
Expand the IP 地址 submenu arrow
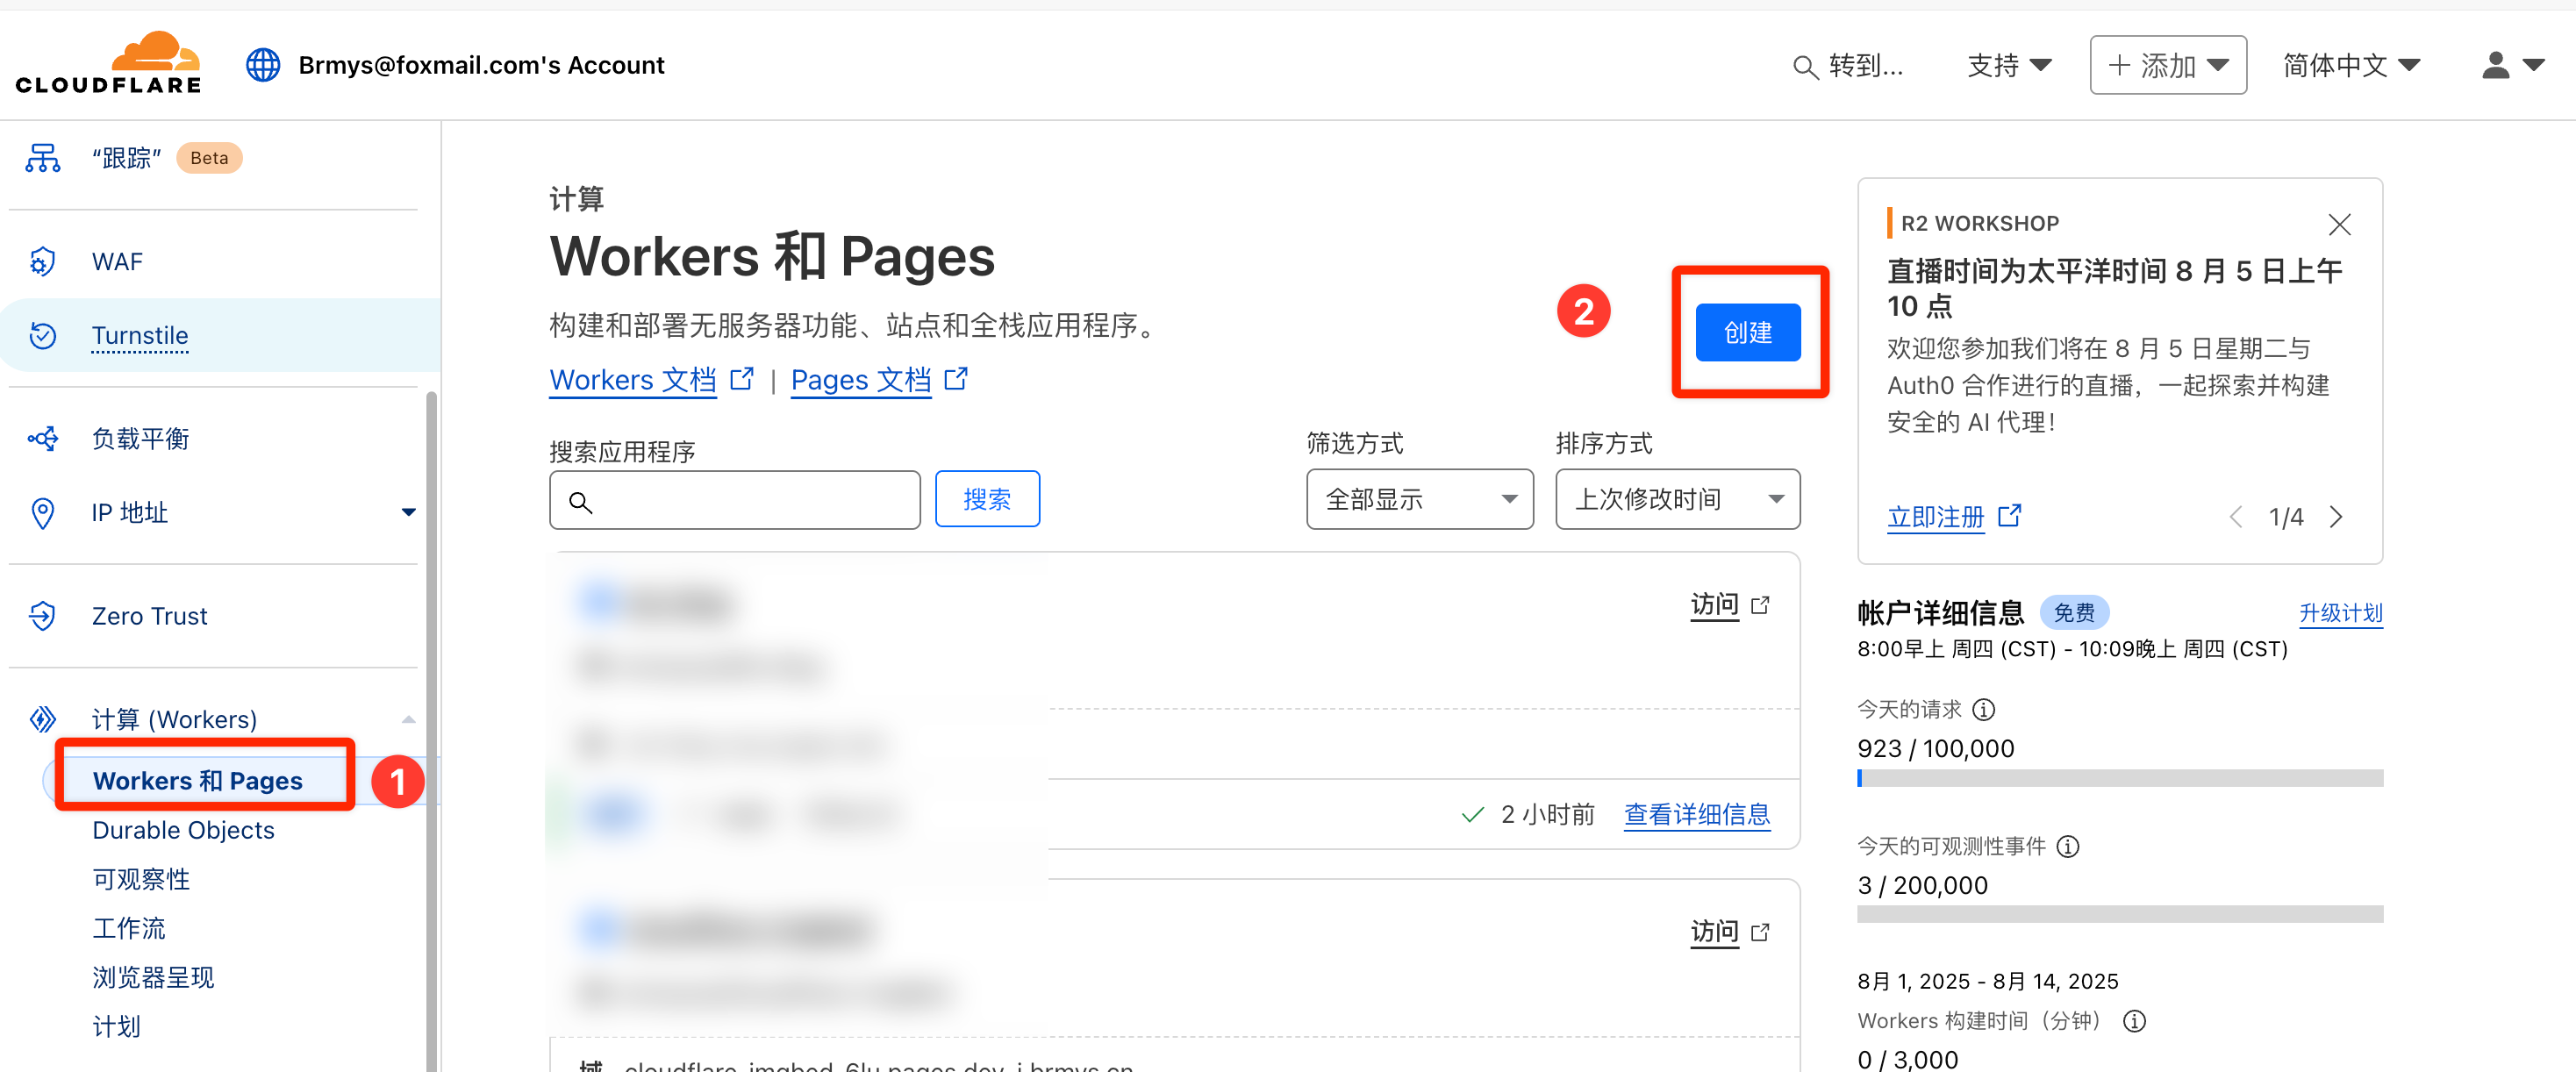pyautogui.click(x=408, y=513)
